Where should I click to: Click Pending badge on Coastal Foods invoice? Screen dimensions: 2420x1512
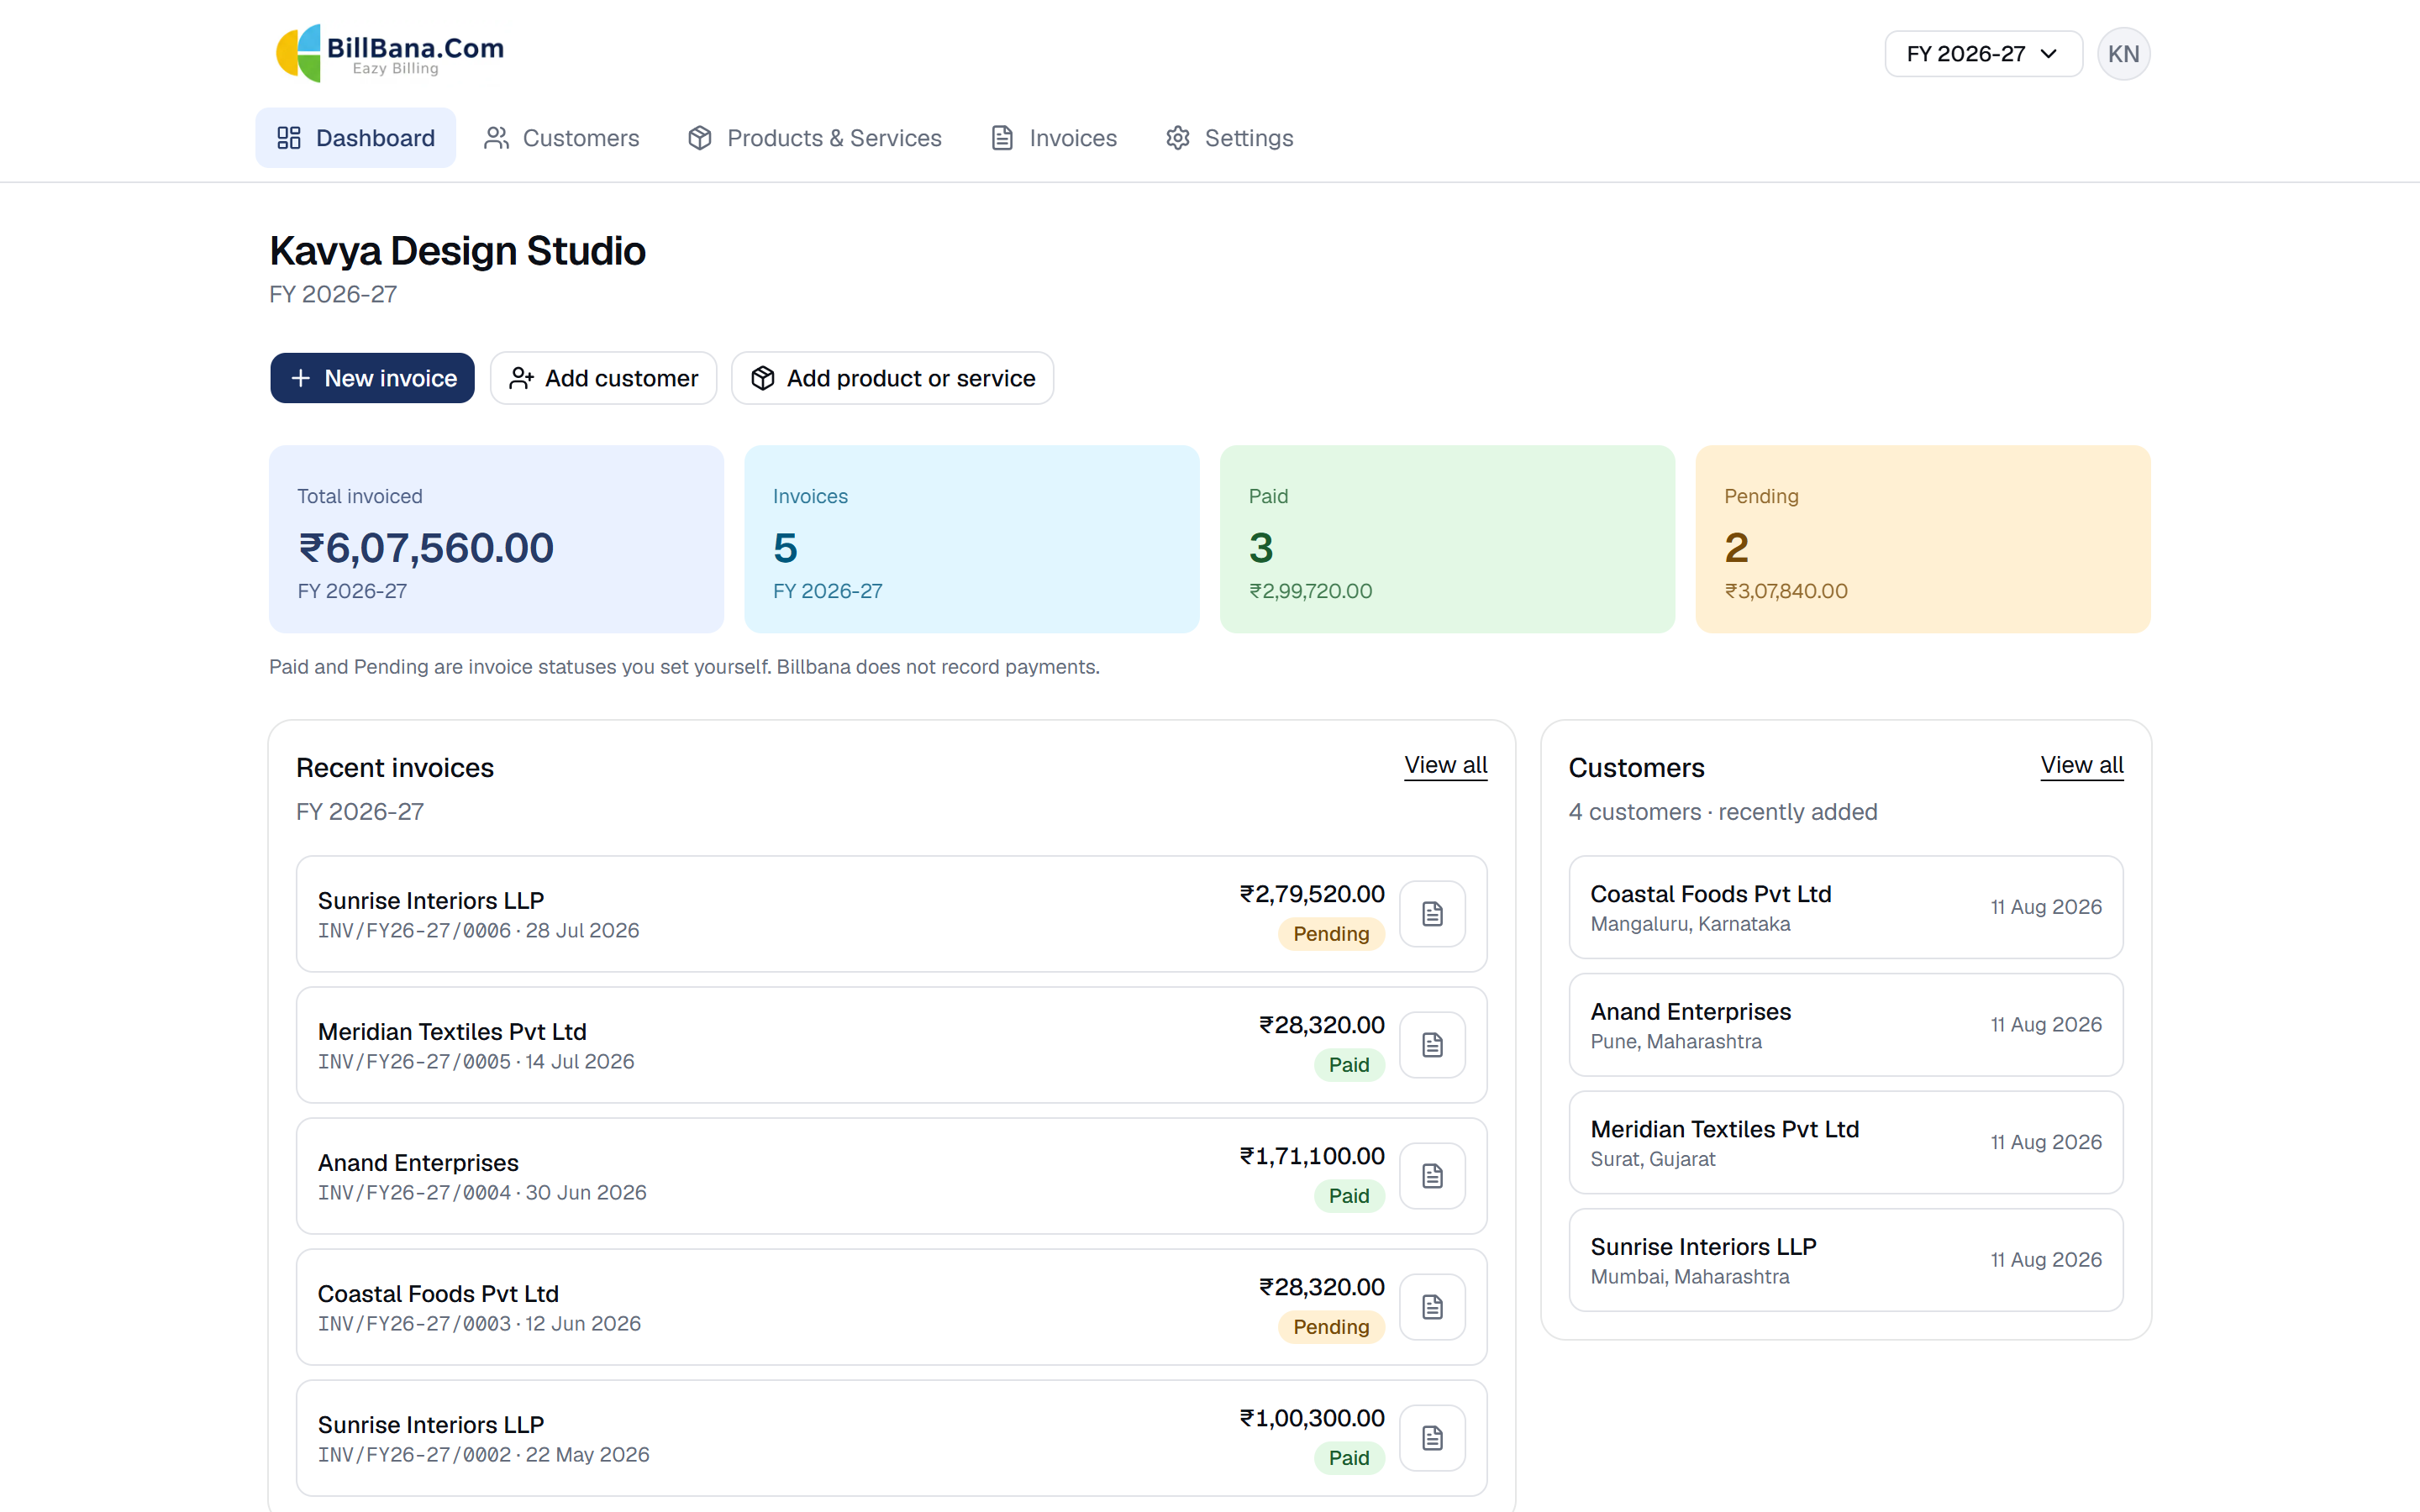point(1331,1327)
